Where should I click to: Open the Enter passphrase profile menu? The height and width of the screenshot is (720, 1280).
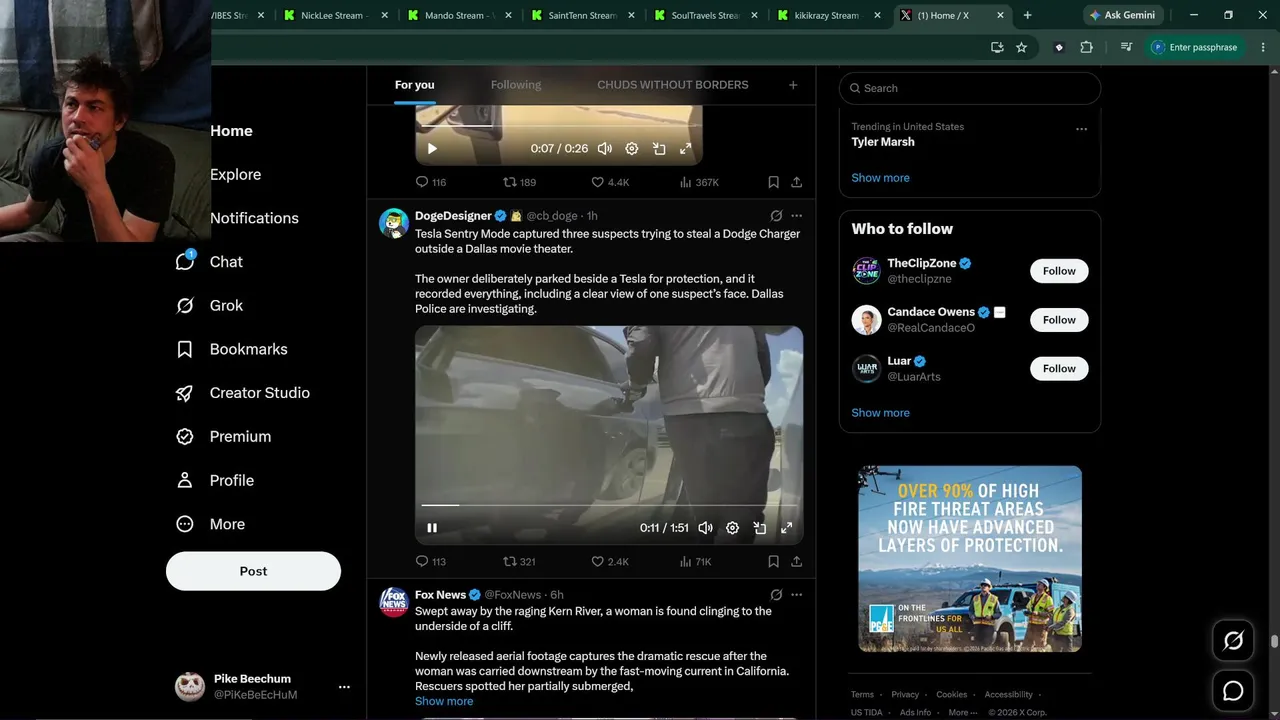tap(1195, 47)
